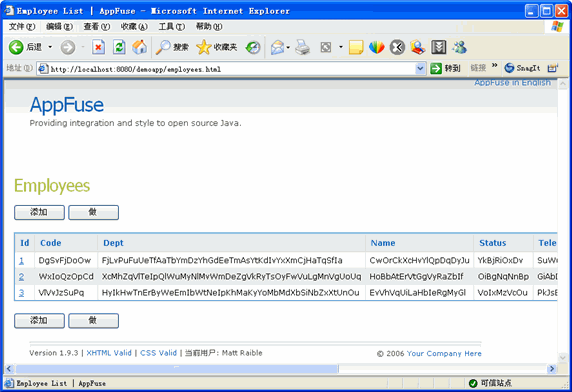Click the fullscreen square toolbar icon
Viewport: 572px width, 392px height.
click(x=326, y=47)
